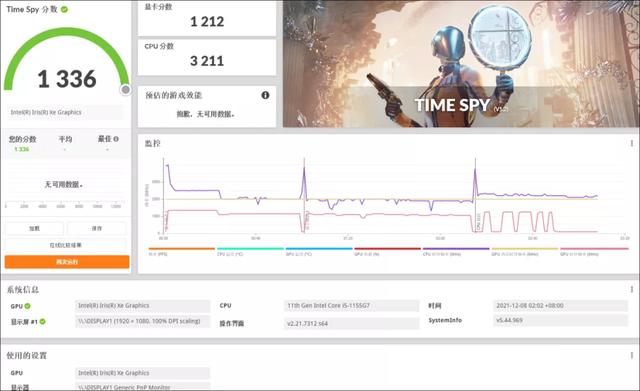Toggle the red GPU 负载 (%) legend line
This screenshot has height=391, width=640.
tap(387, 251)
